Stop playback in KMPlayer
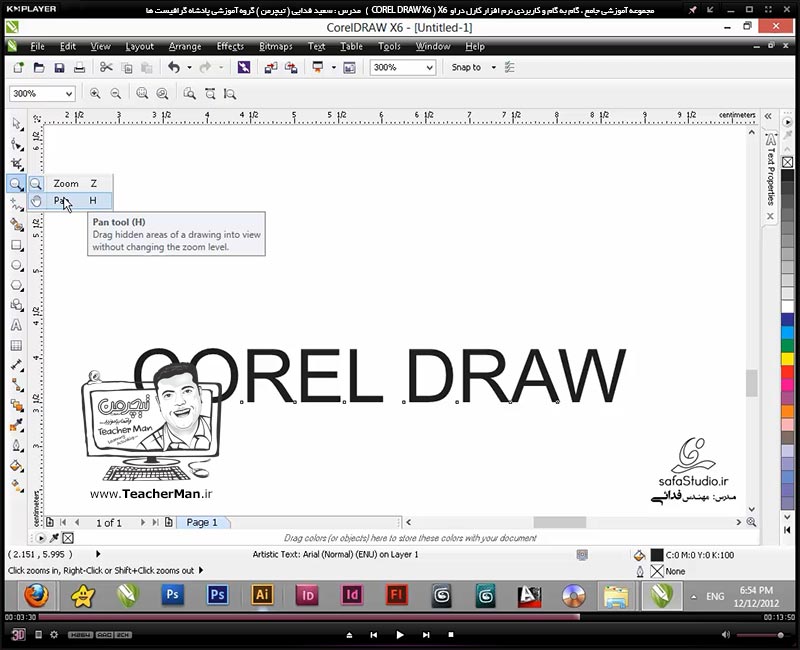This screenshot has height=650, width=800. click(451, 635)
